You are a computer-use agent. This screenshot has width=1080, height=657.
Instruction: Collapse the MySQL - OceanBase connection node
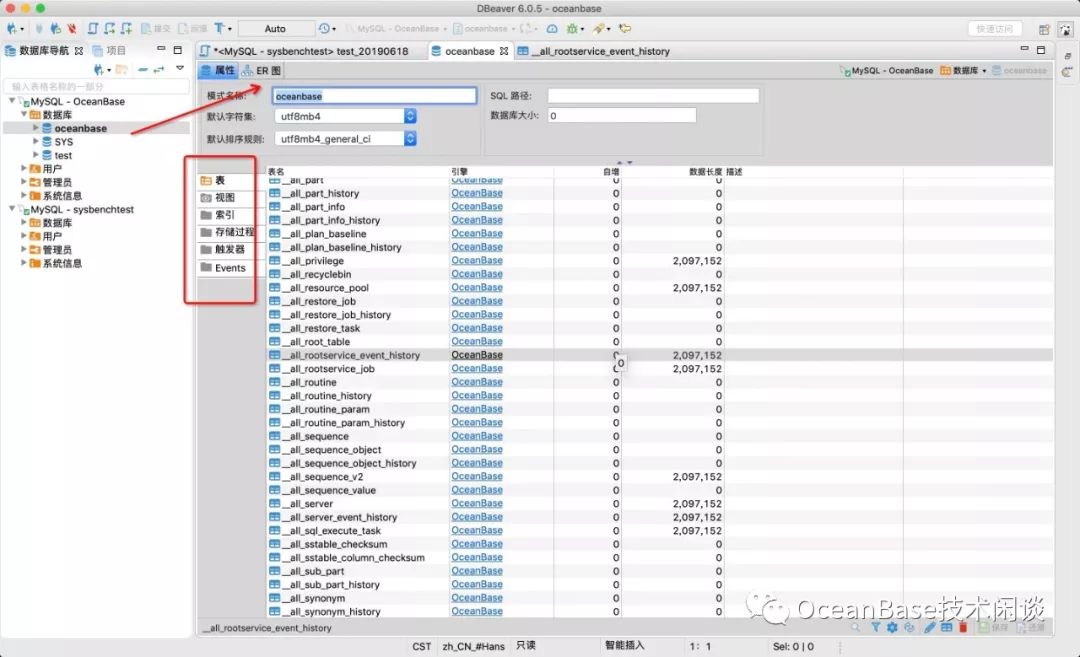12,102
